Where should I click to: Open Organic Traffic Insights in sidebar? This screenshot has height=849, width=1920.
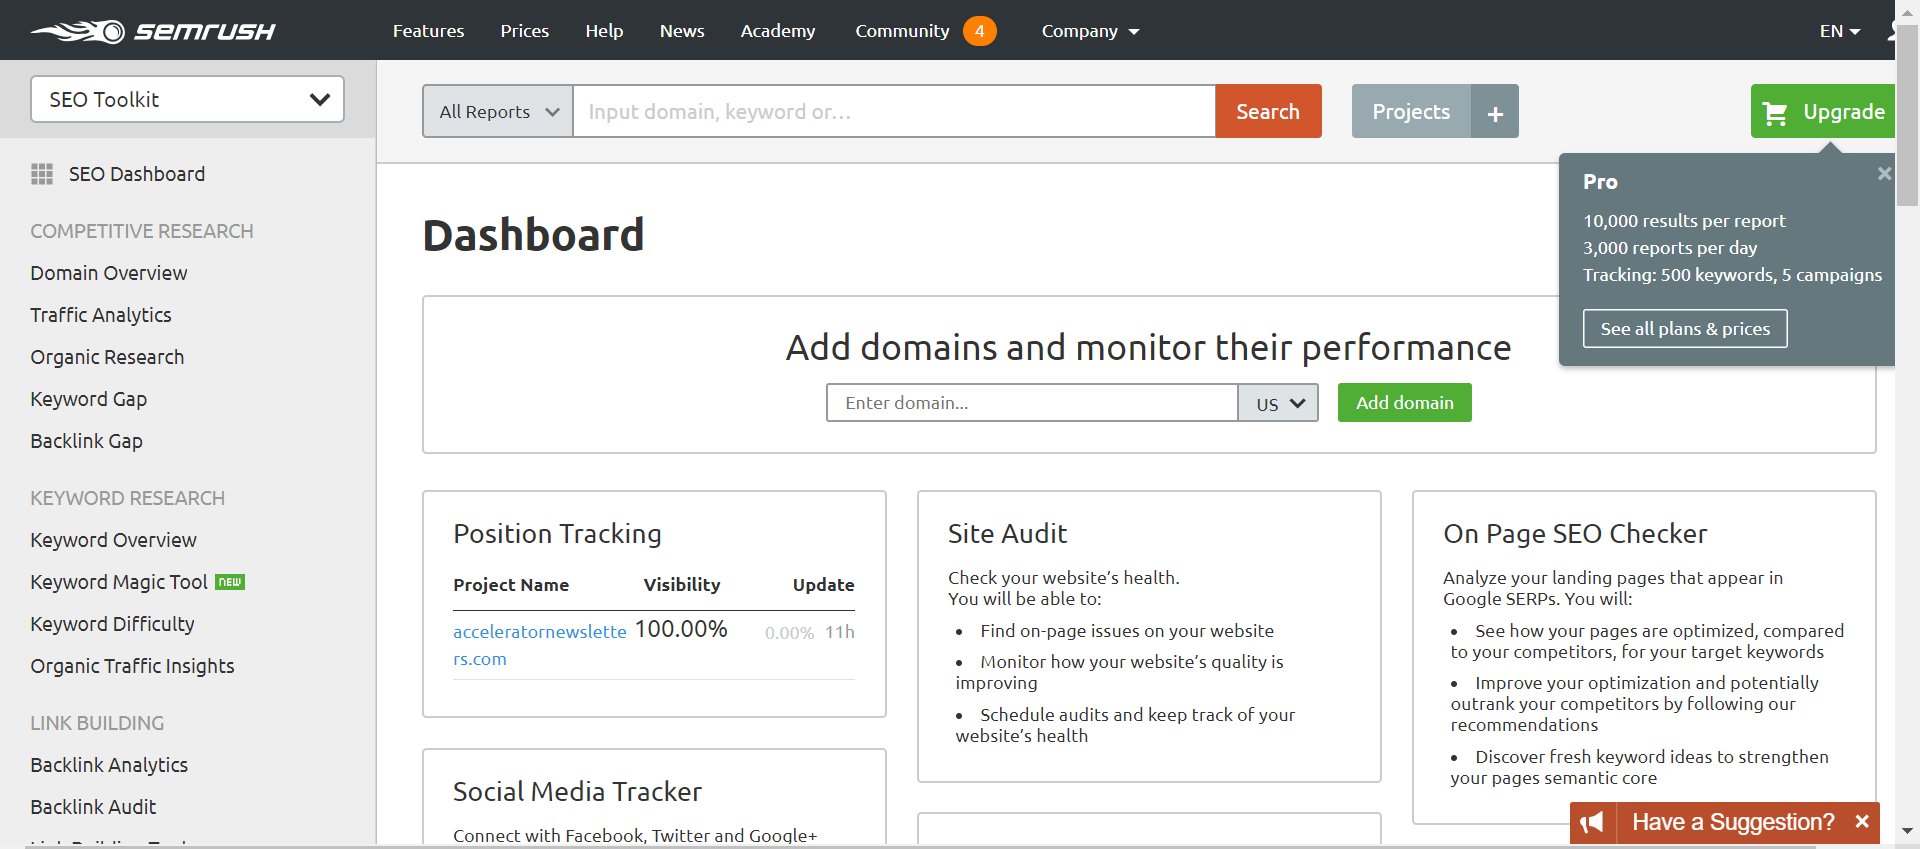point(132,666)
